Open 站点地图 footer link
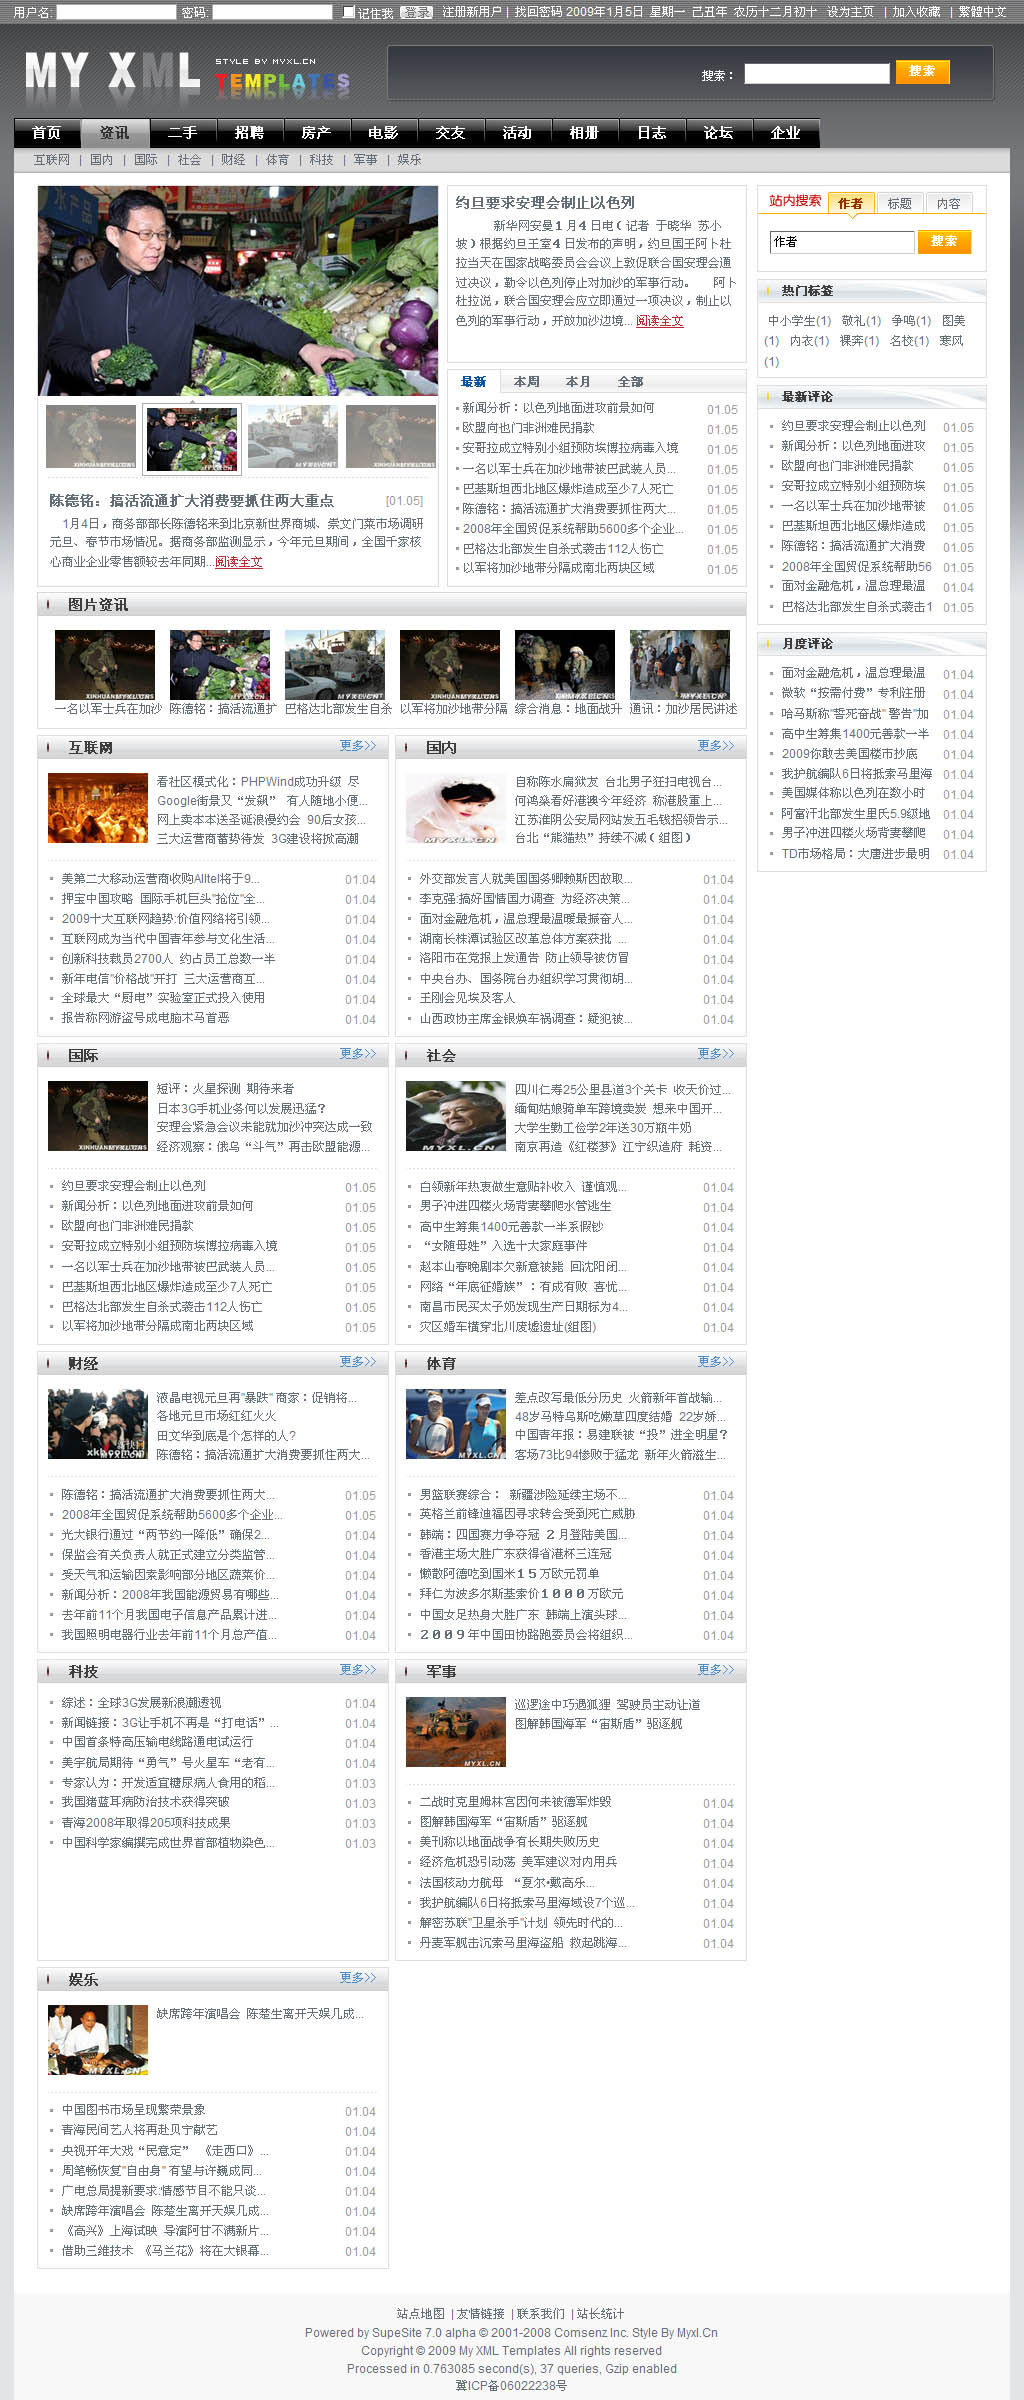 (421, 2314)
